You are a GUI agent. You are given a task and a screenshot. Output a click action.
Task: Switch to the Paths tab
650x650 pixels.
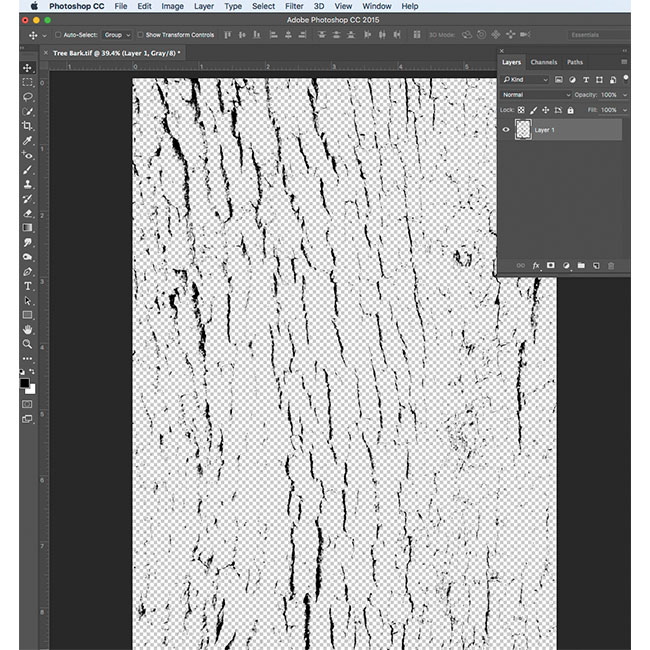[575, 62]
